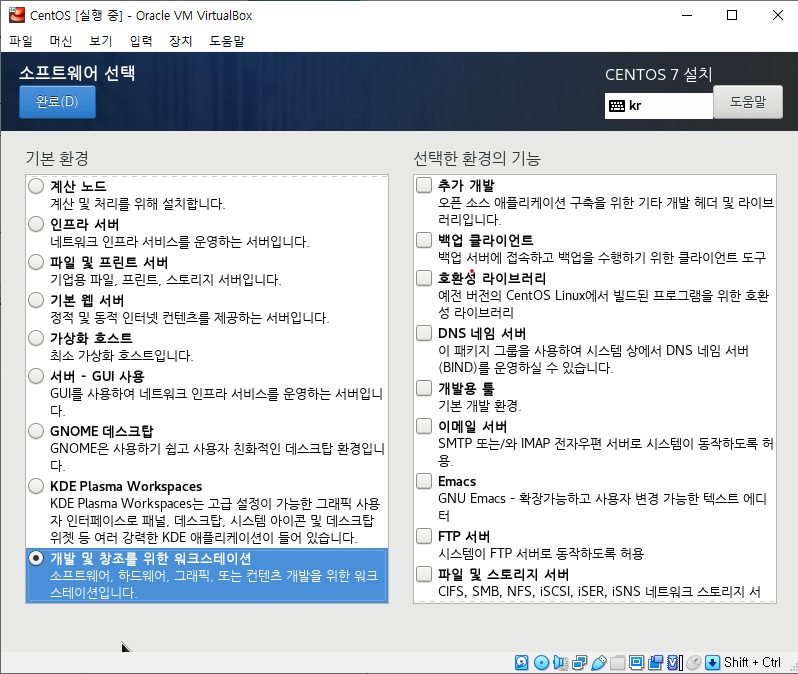The width and height of the screenshot is (798, 674).
Task: Click the mouse integration icon in status bar
Action: (694, 662)
